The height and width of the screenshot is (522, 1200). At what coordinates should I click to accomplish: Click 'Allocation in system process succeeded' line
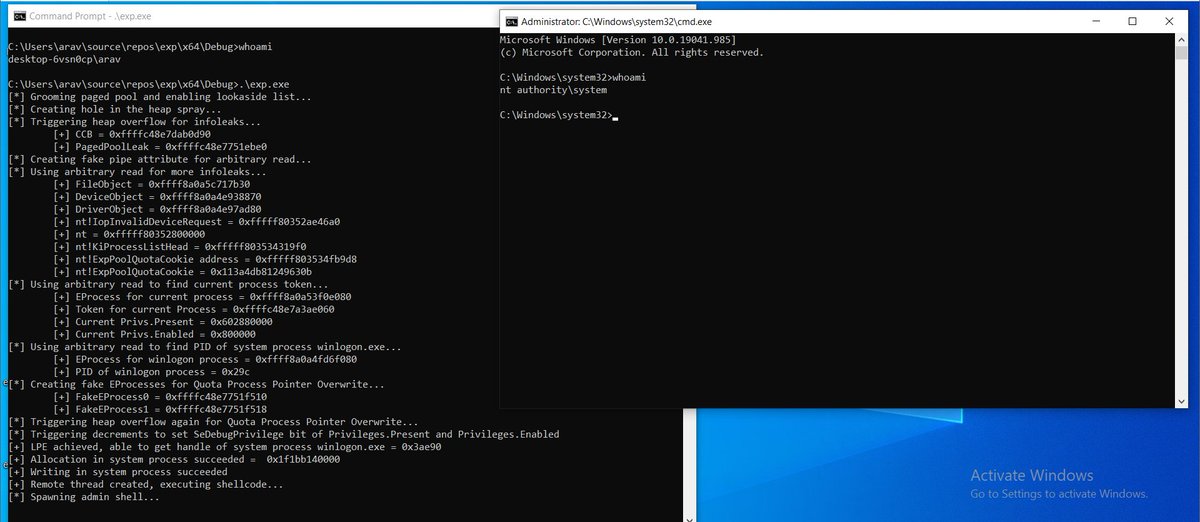coord(174,459)
